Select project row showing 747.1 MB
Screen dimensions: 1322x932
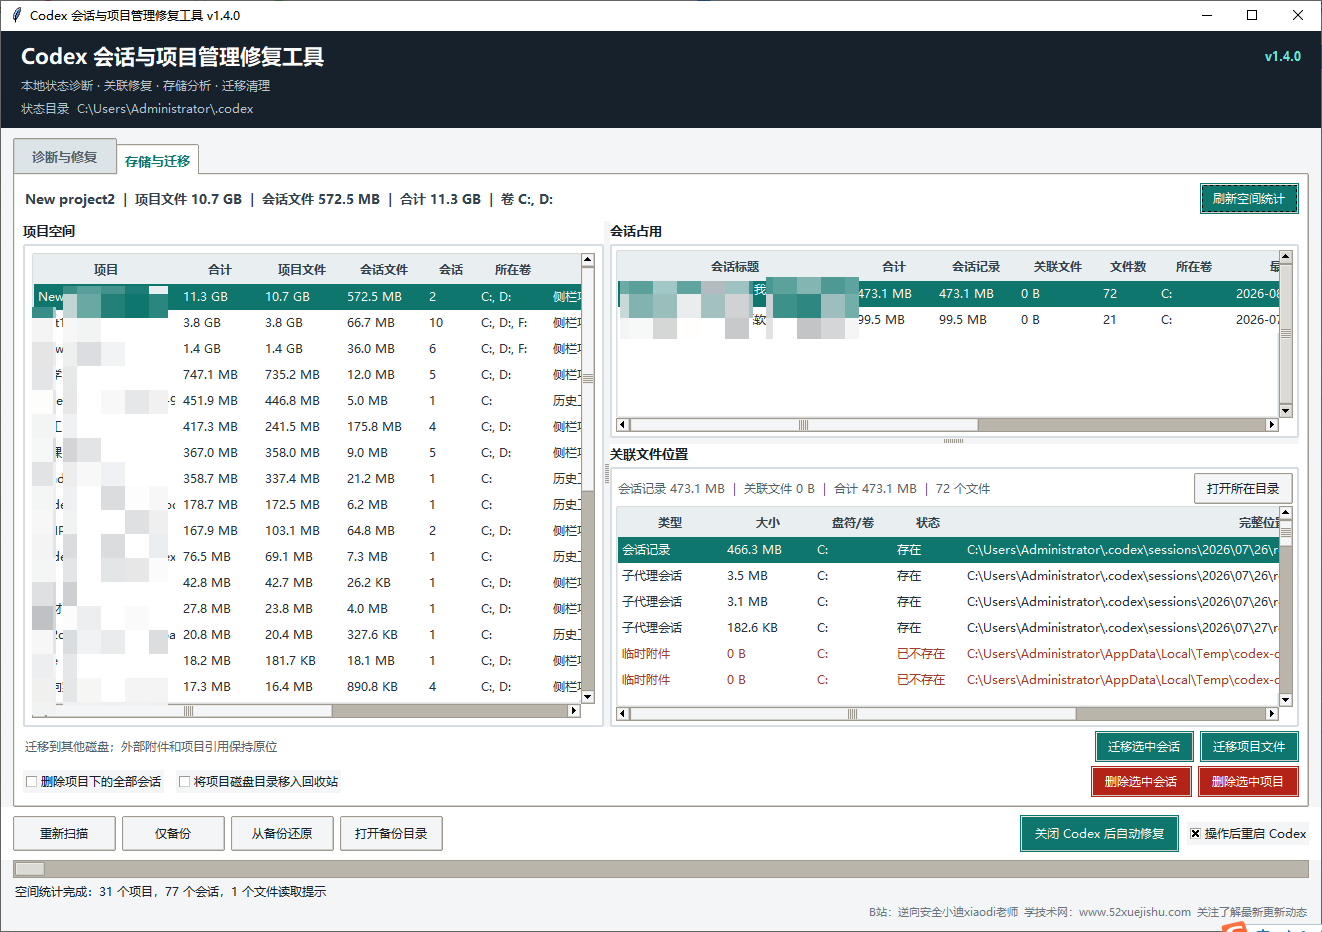(x=306, y=375)
